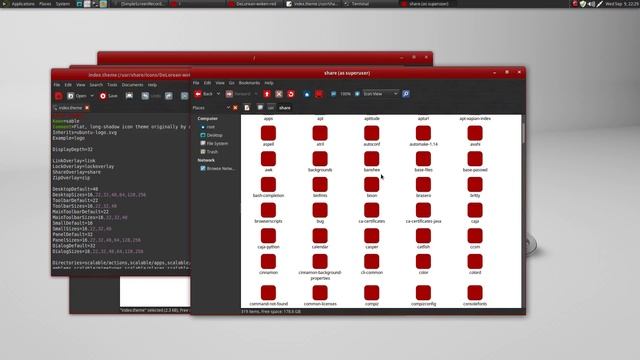The image size is (640, 360).
Task: Click the Search magnifier in file manager
Action: [x=406, y=94]
